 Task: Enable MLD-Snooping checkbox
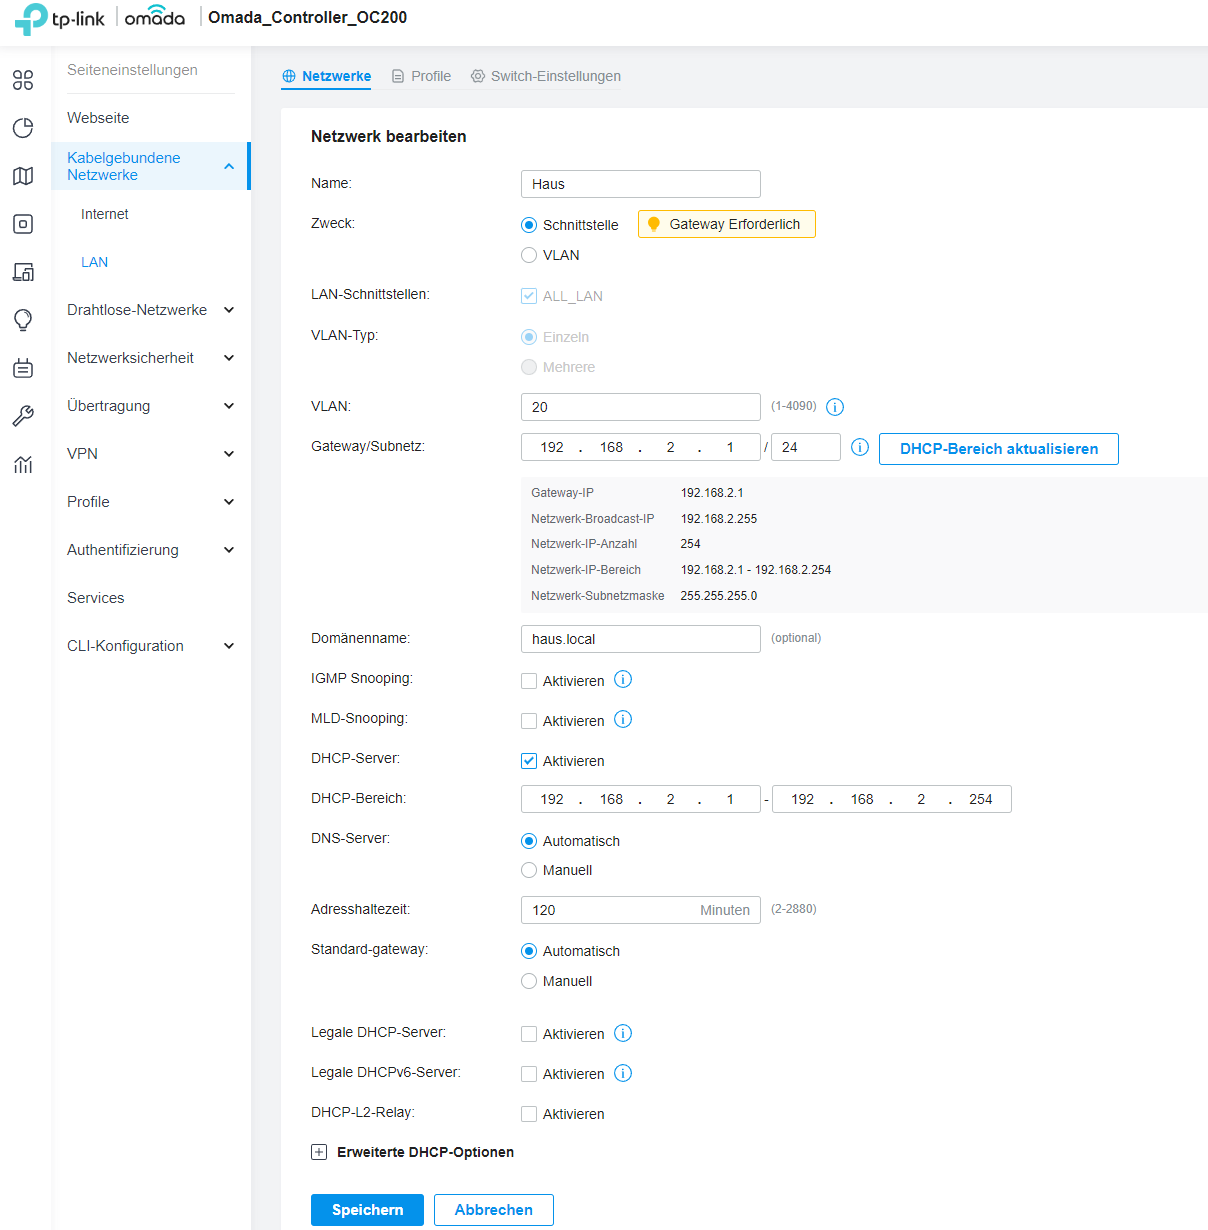(x=529, y=721)
